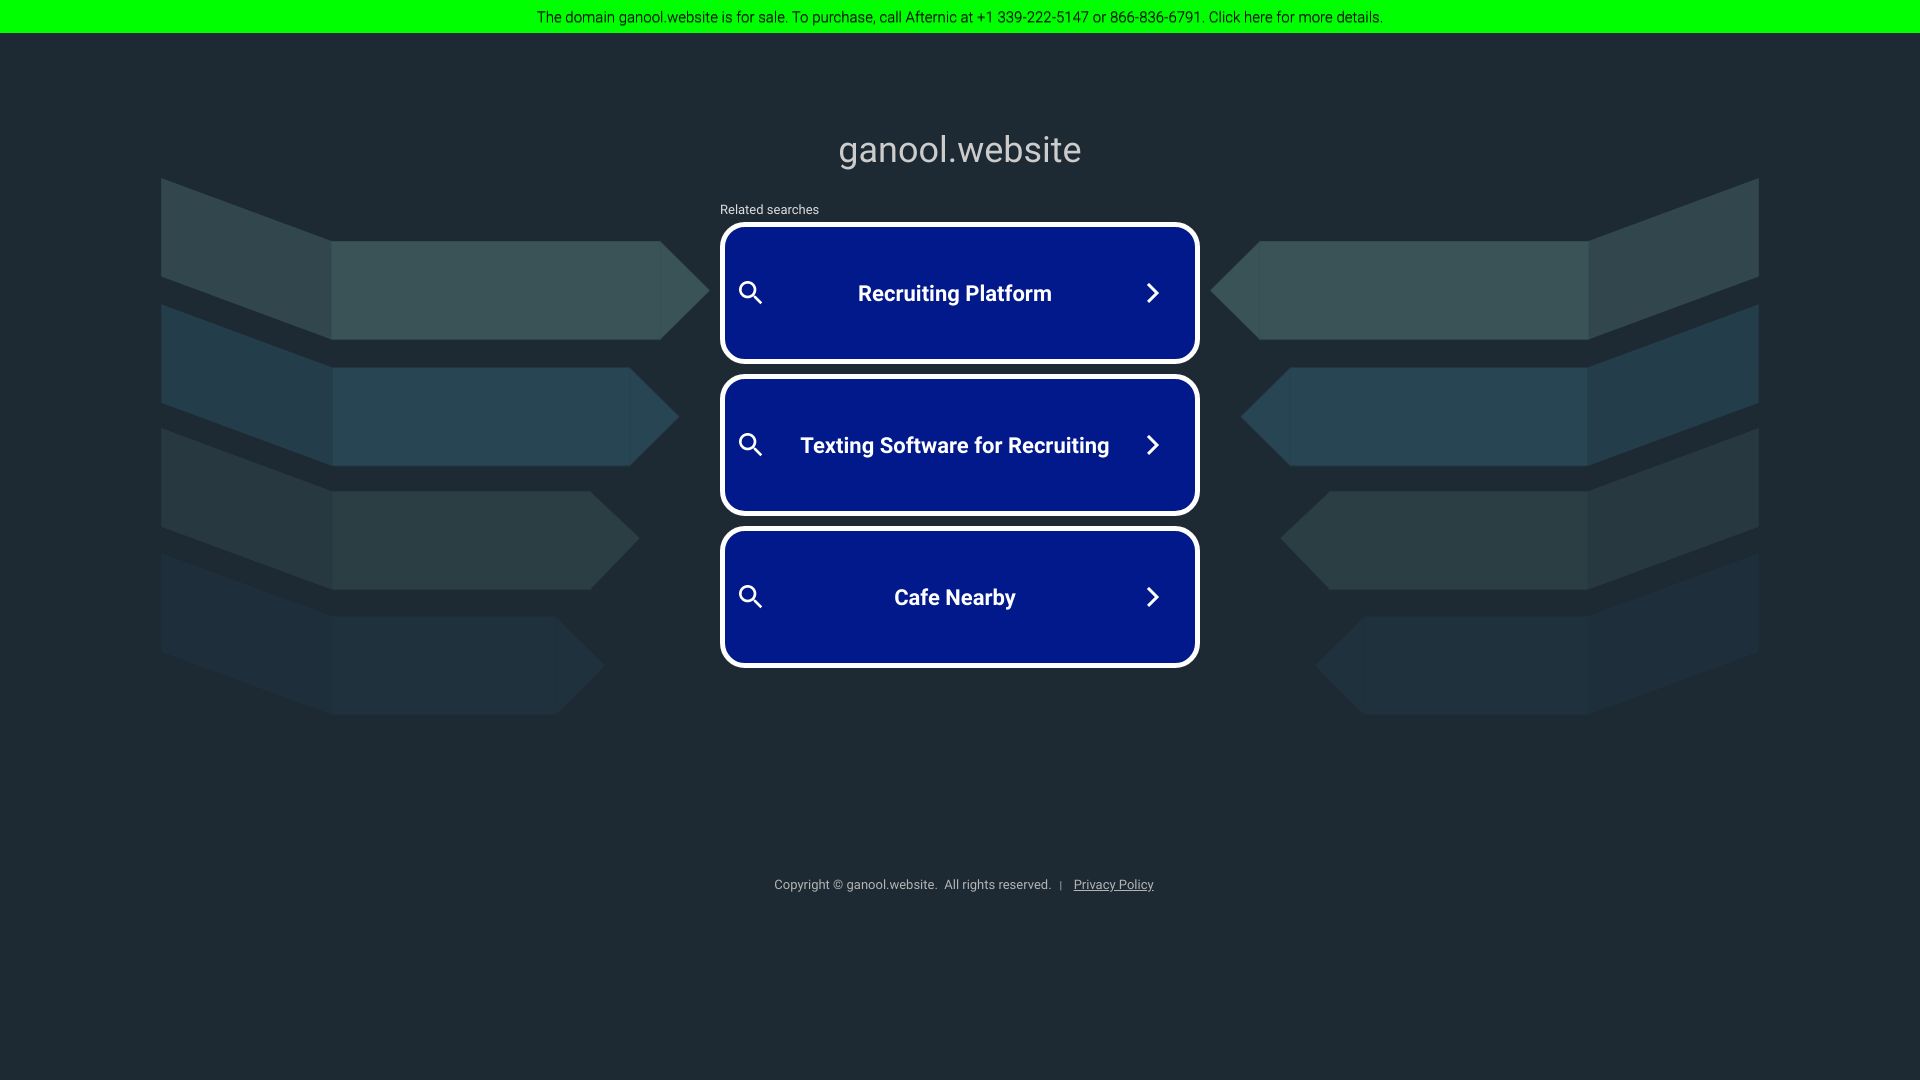The width and height of the screenshot is (1920, 1080).
Task: Click the domain sale notification banner
Action: (x=960, y=17)
